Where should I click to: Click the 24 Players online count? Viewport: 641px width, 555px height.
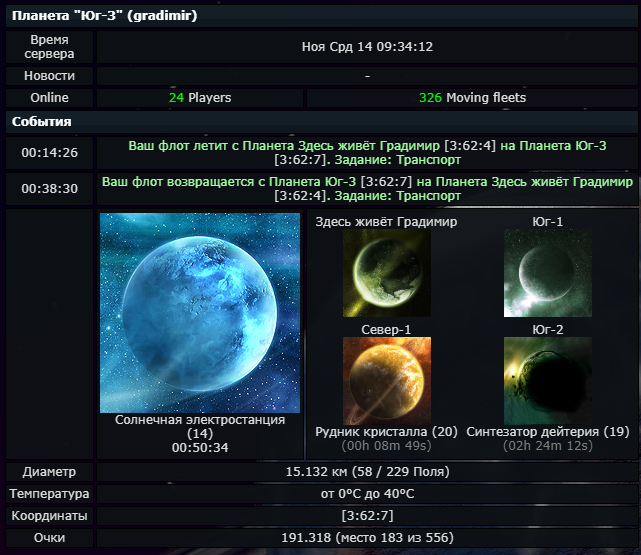[x=200, y=98]
